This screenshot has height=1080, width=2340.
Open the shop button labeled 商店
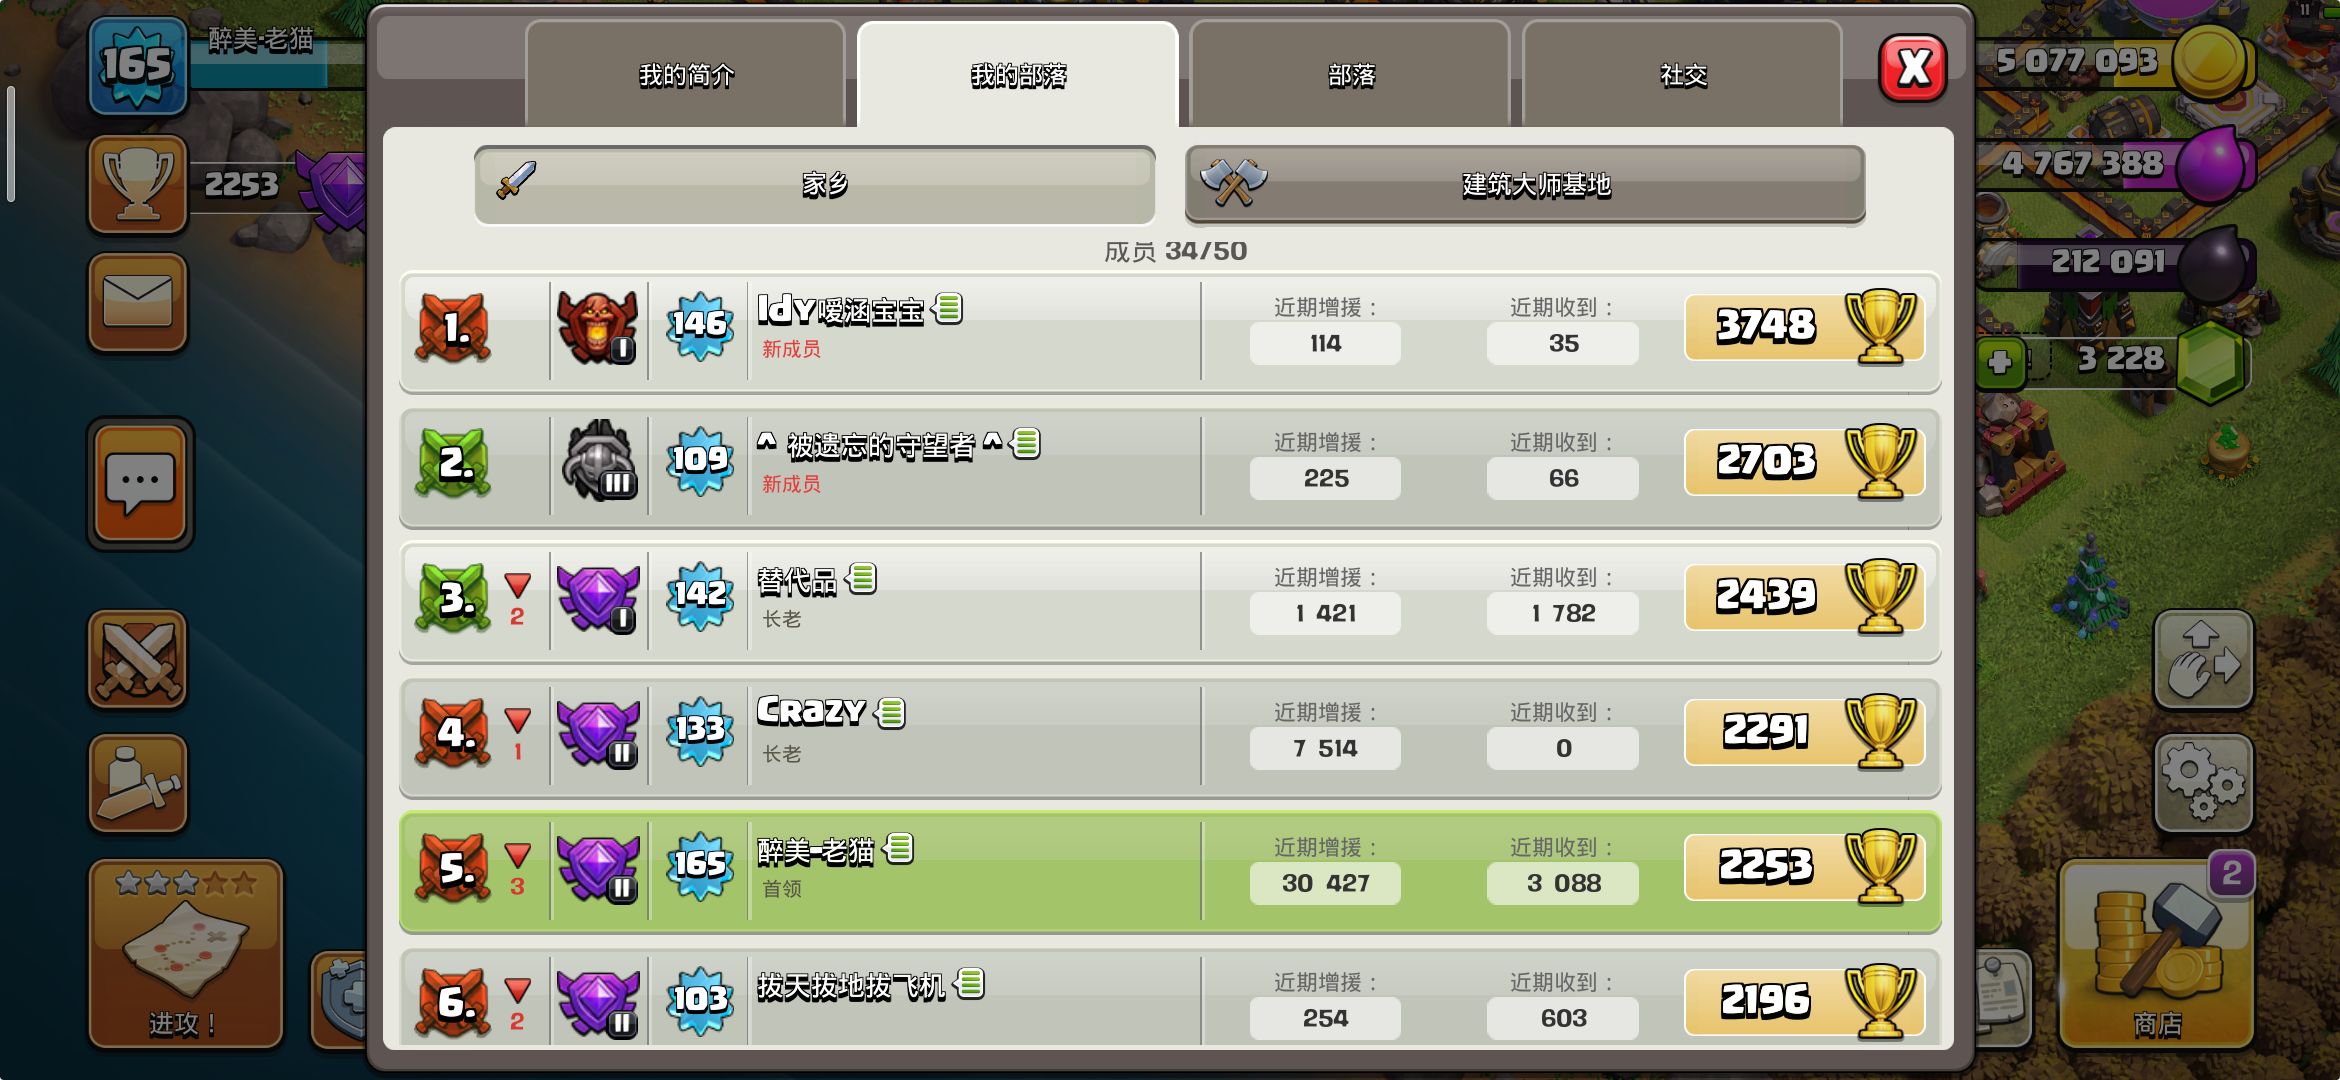2156,954
